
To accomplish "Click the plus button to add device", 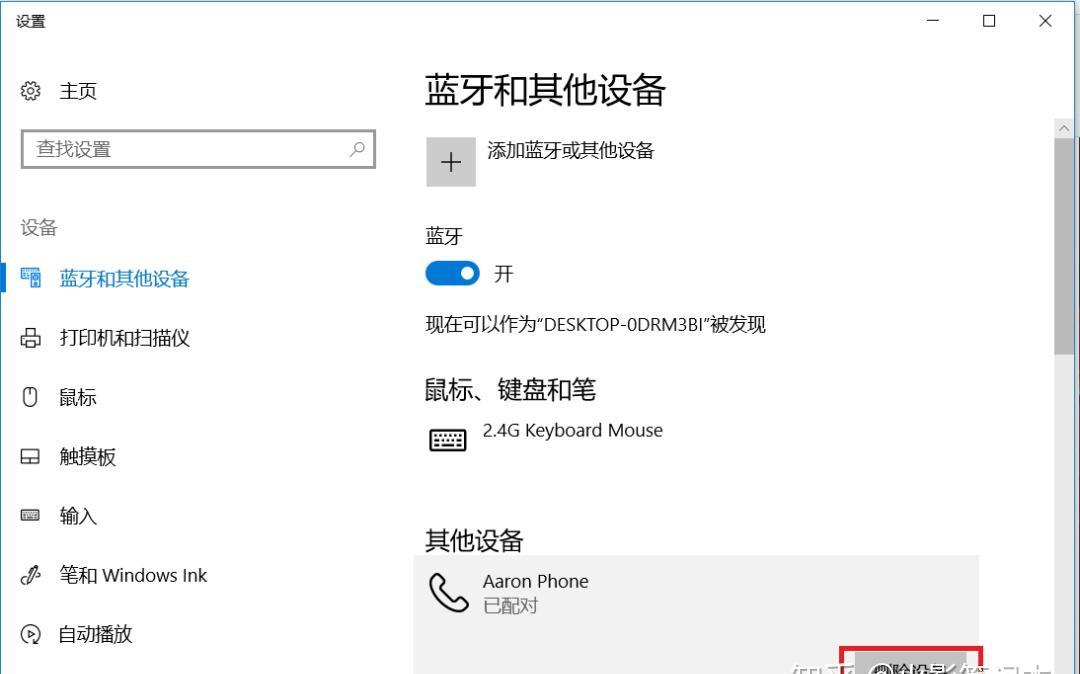I will tap(451, 162).
